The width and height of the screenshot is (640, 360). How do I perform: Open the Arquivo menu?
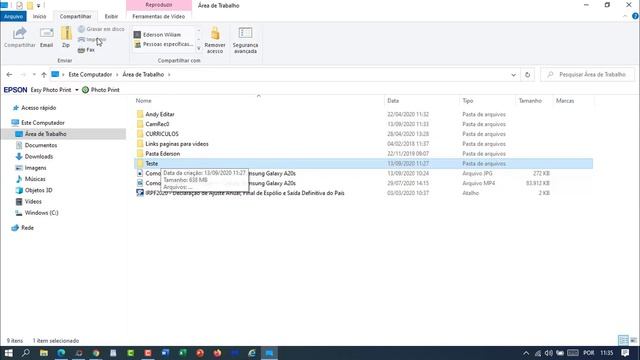click(x=13, y=16)
